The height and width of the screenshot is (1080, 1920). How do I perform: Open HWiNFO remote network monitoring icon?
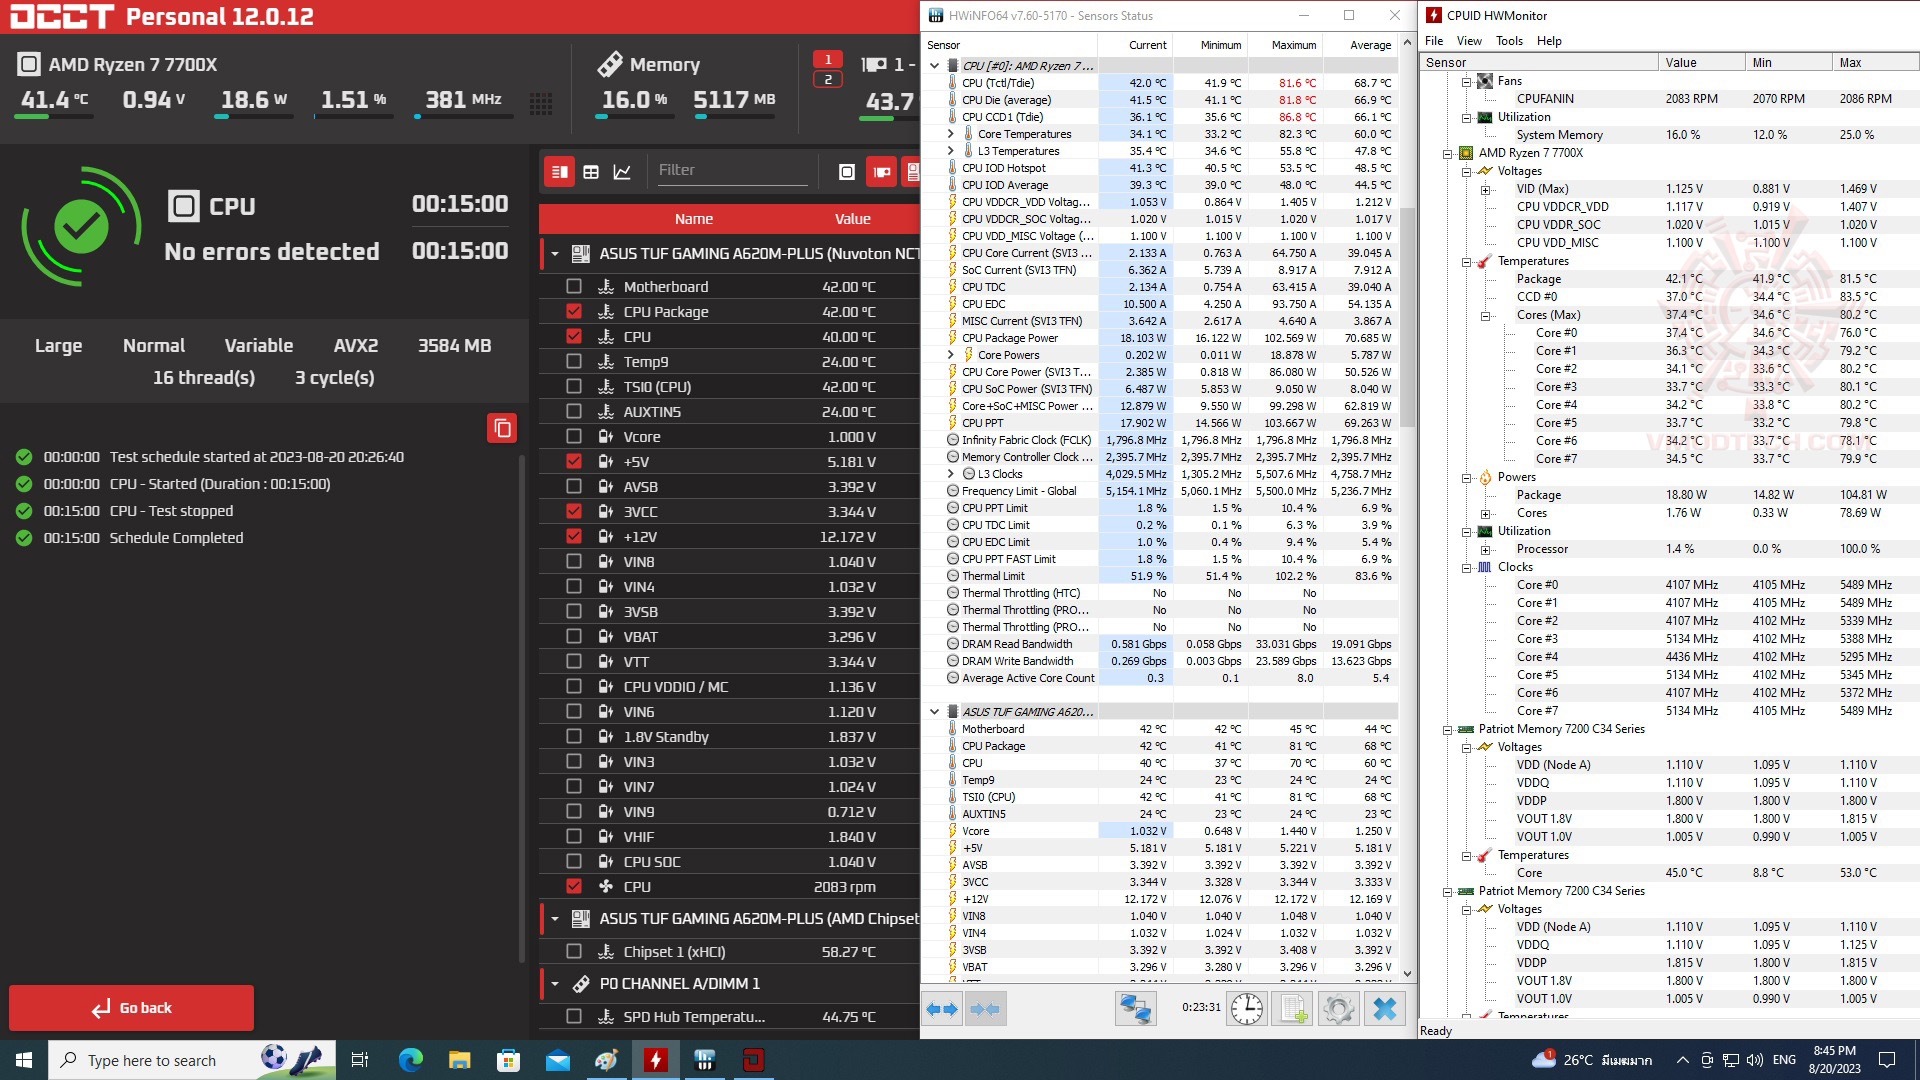point(1135,1009)
